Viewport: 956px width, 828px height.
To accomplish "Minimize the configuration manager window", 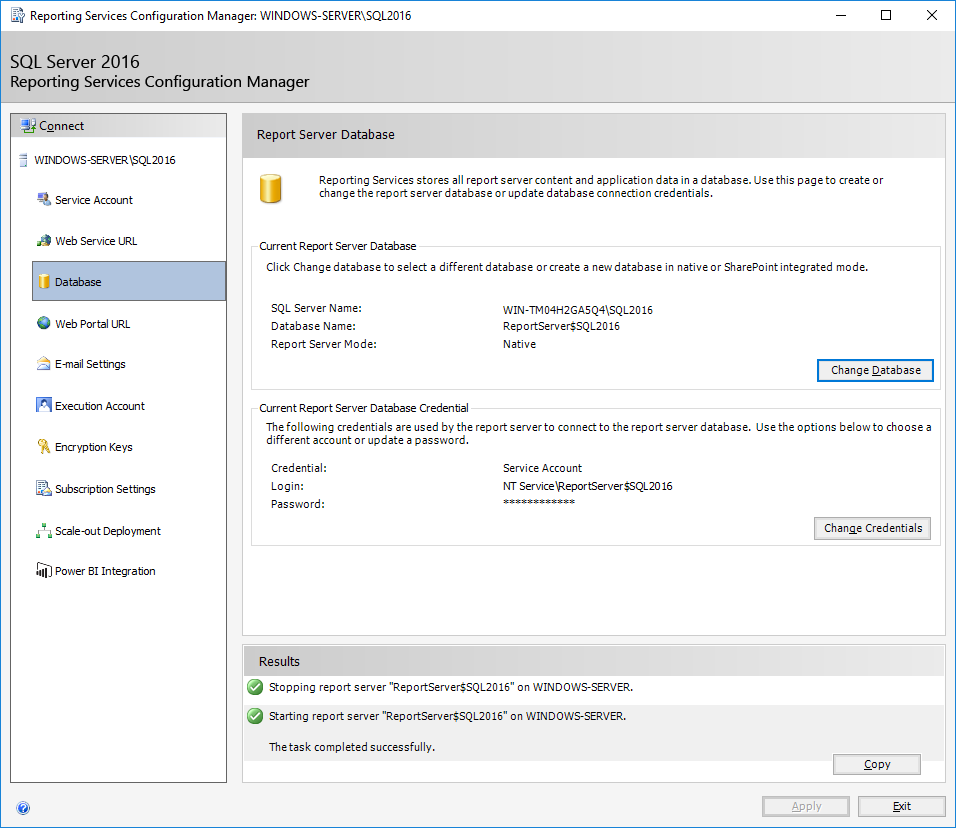I will [x=841, y=15].
